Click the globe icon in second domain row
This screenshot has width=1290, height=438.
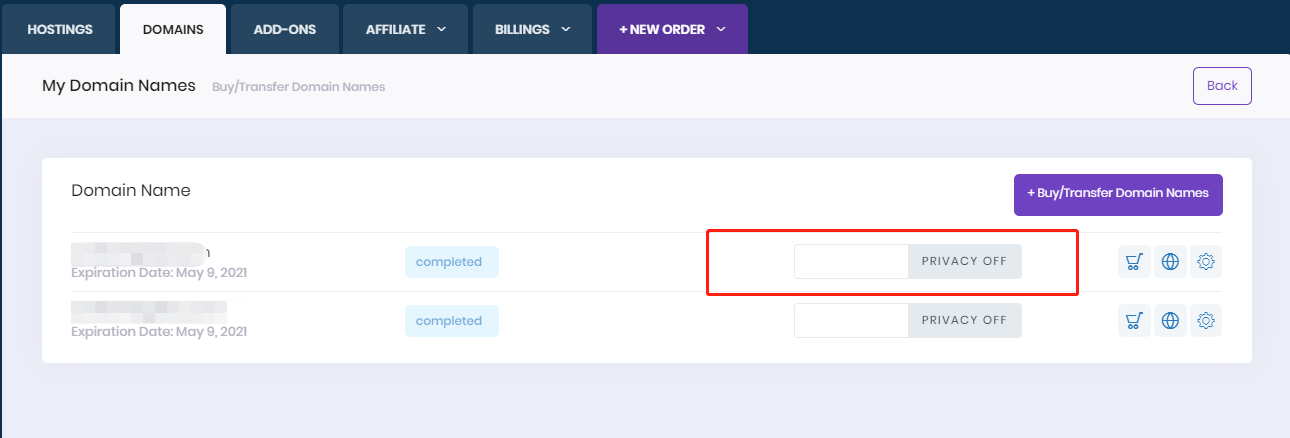(x=1170, y=321)
